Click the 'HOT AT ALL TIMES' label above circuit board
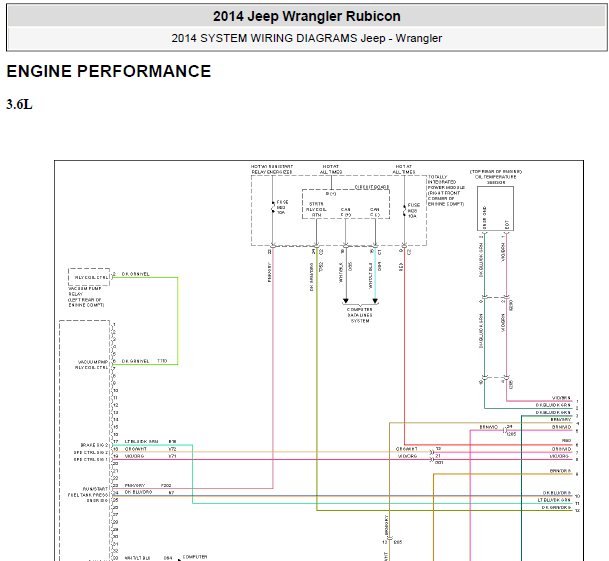 tap(331, 169)
